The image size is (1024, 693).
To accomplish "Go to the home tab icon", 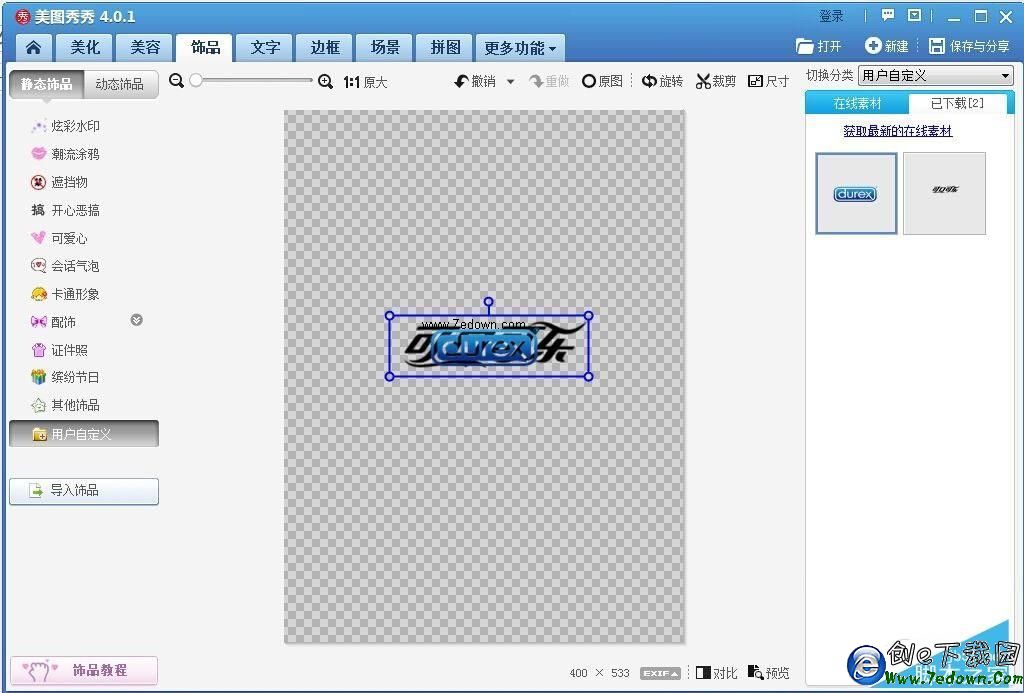I will coord(33,48).
